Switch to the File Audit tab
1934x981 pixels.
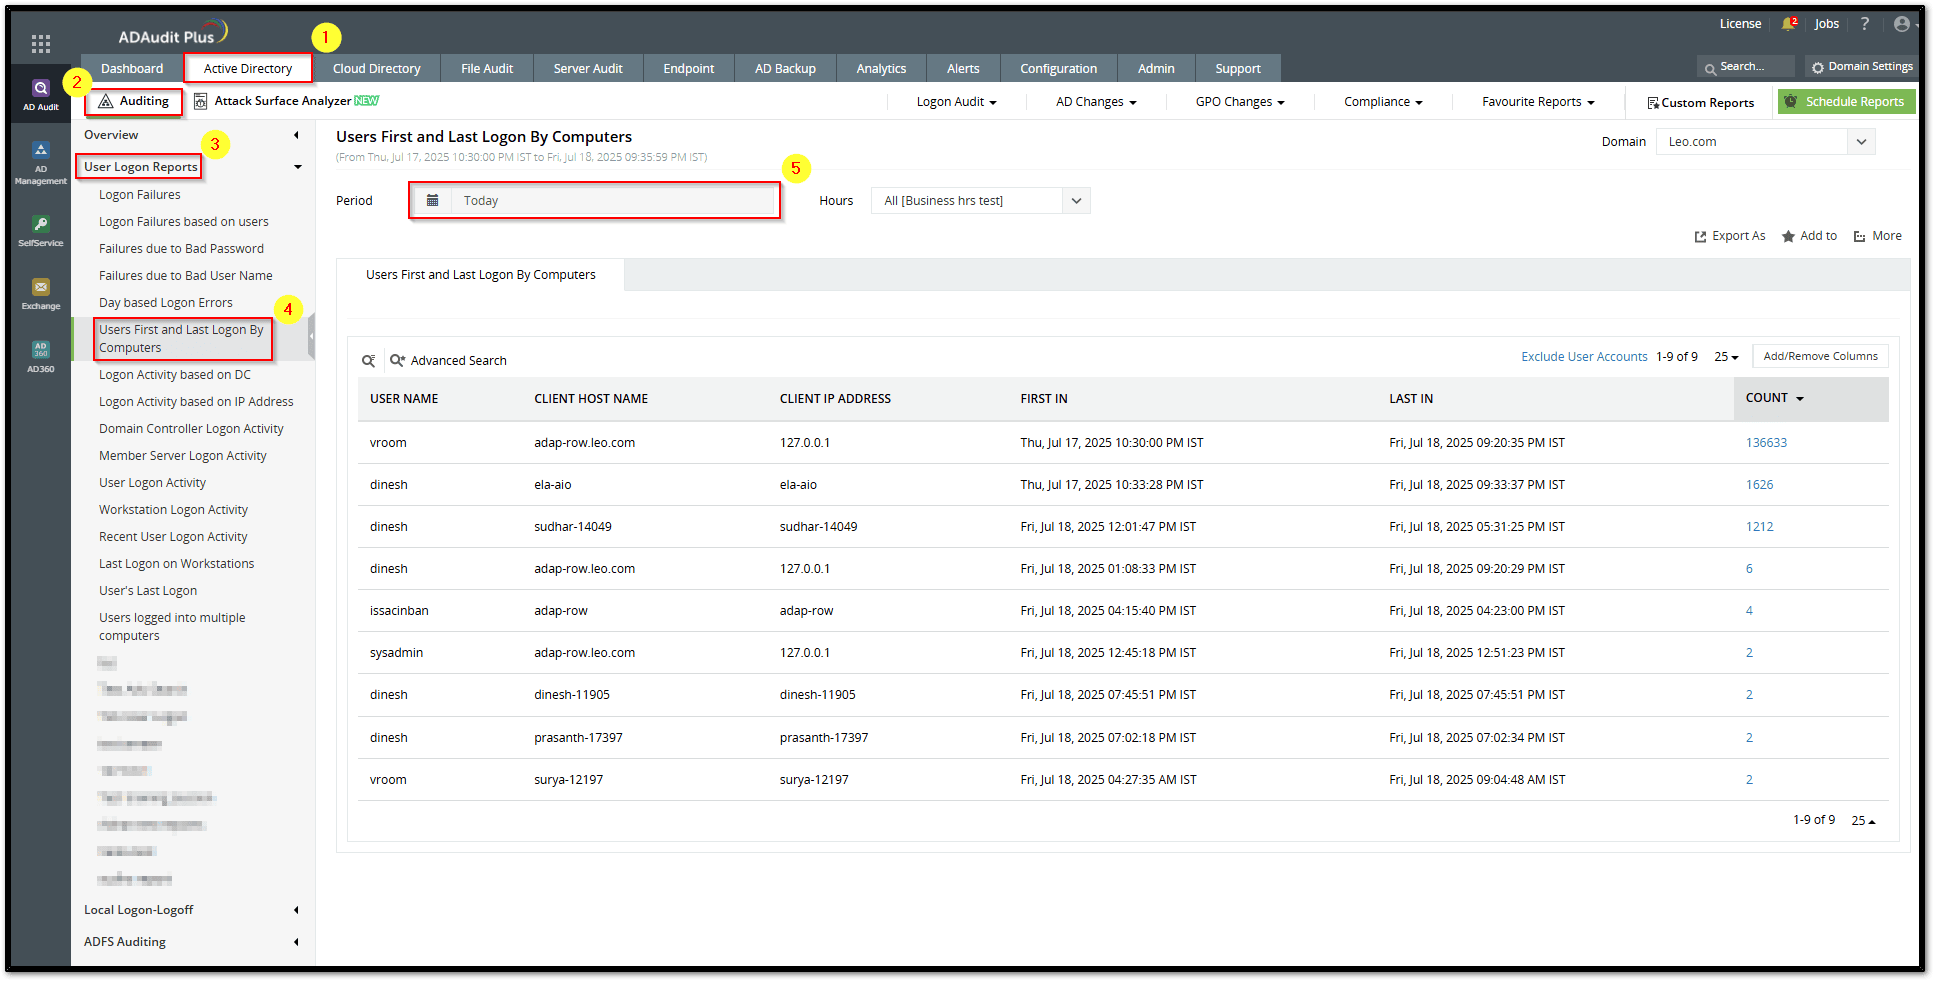tap(486, 69)
